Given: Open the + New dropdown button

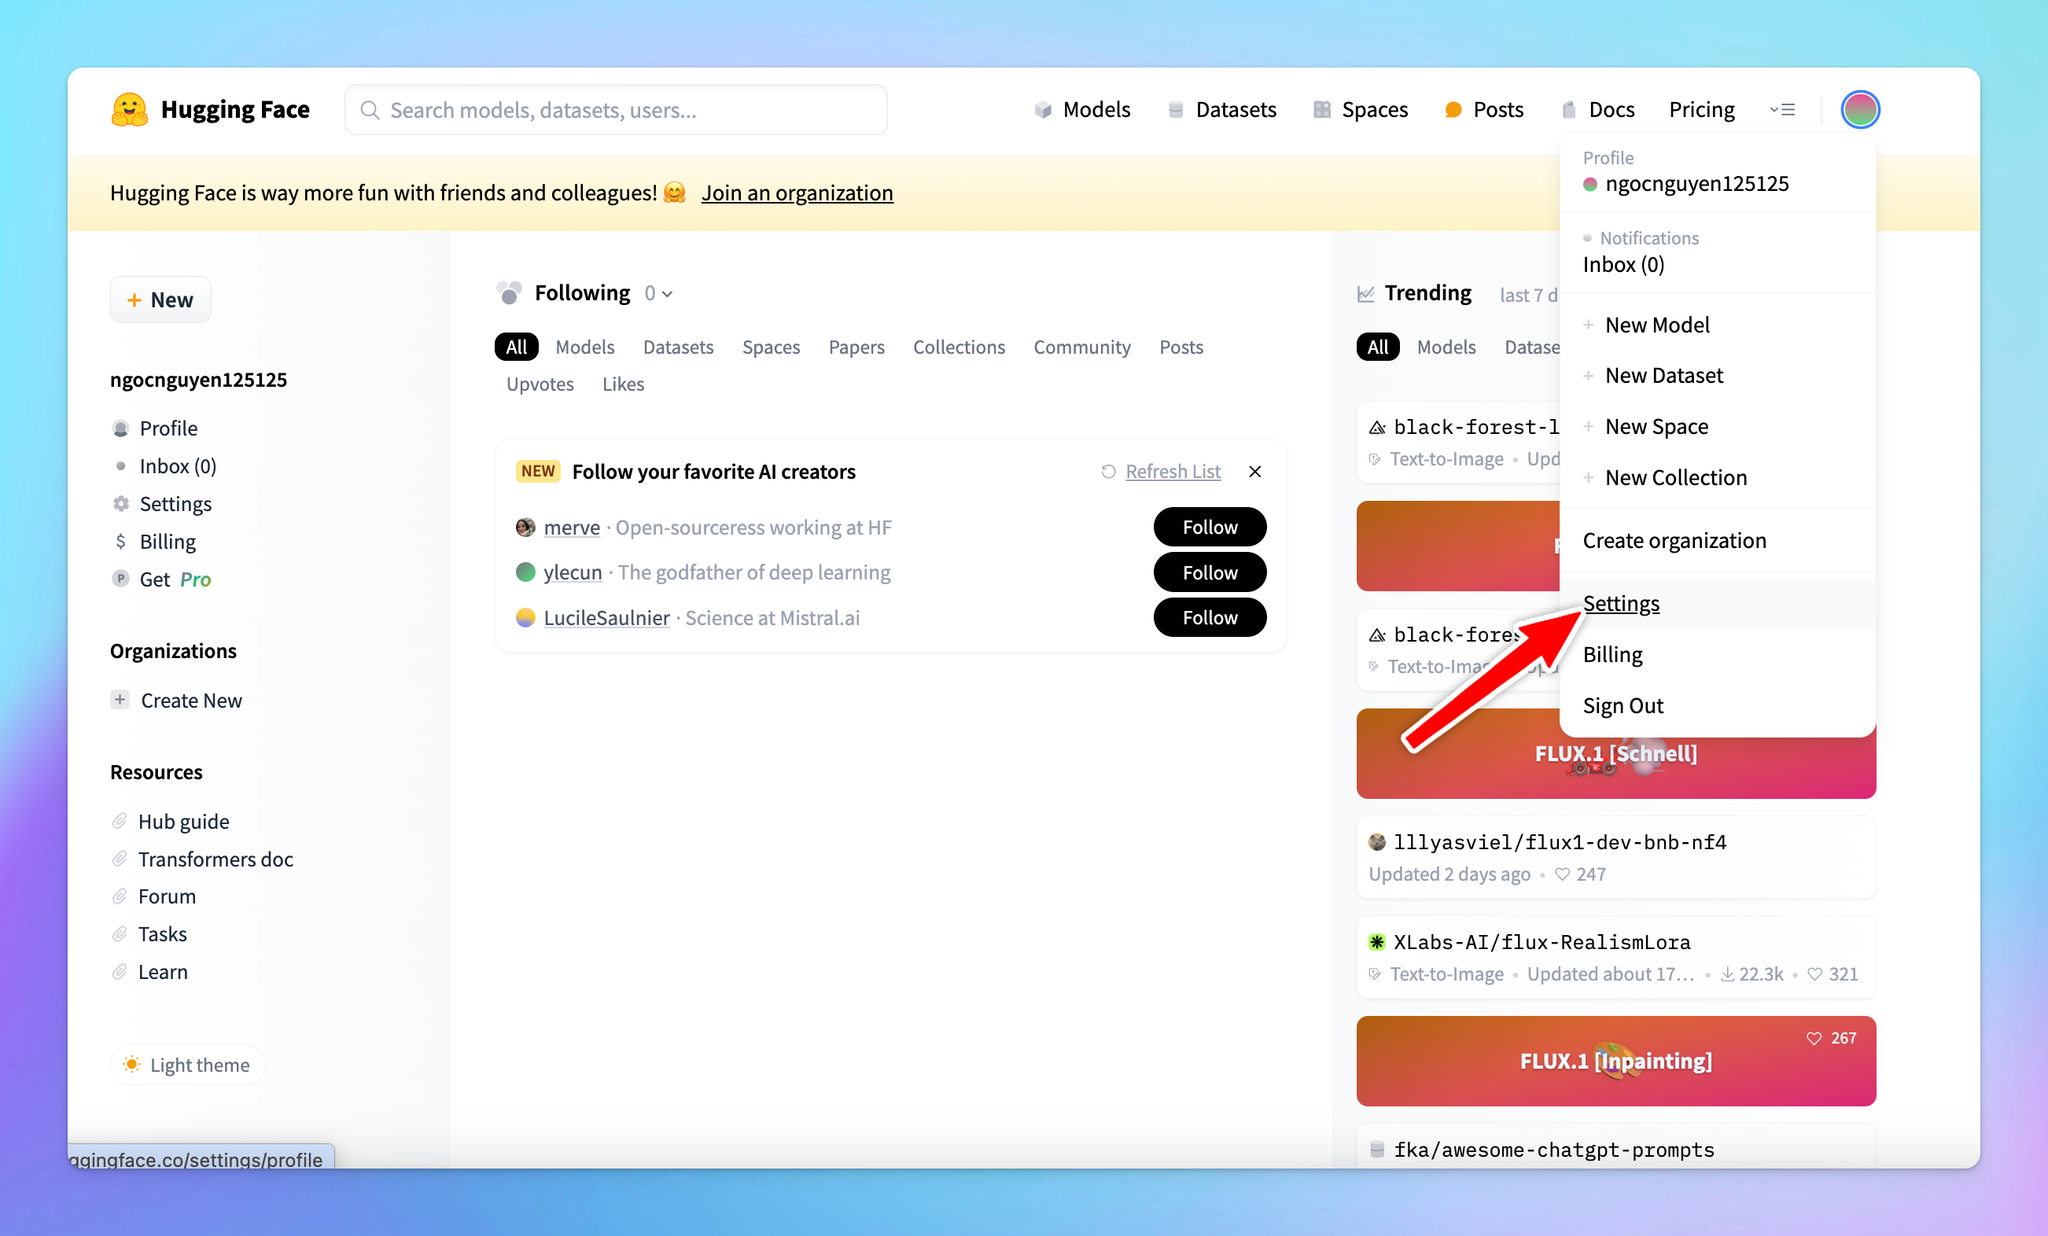Looking at the screenshot, I should pyautogui.click(x=160, y=300).
